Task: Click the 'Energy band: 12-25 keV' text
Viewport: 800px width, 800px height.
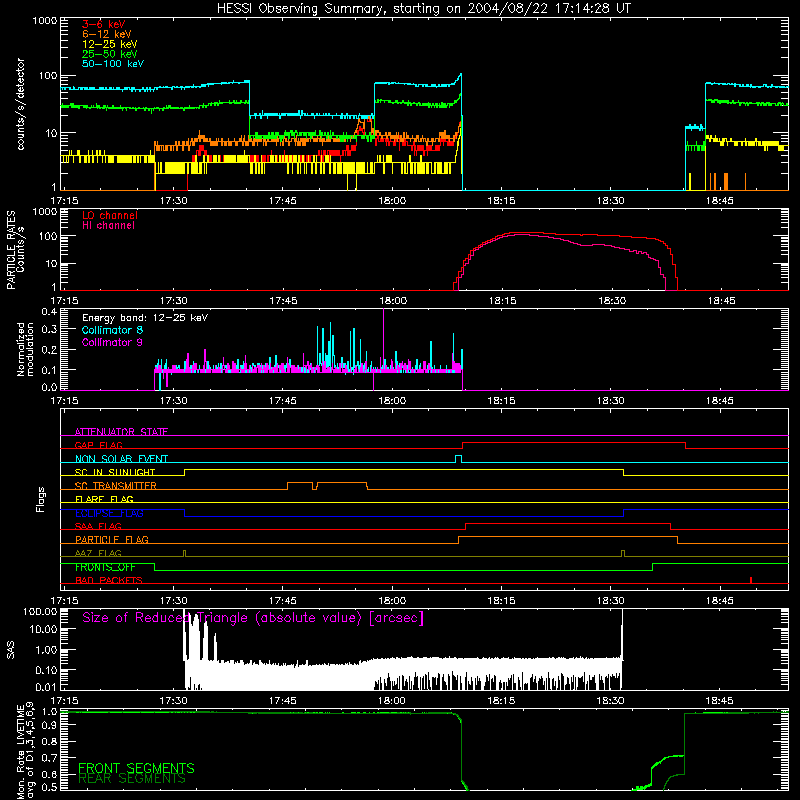Action: tap(145, 318)
